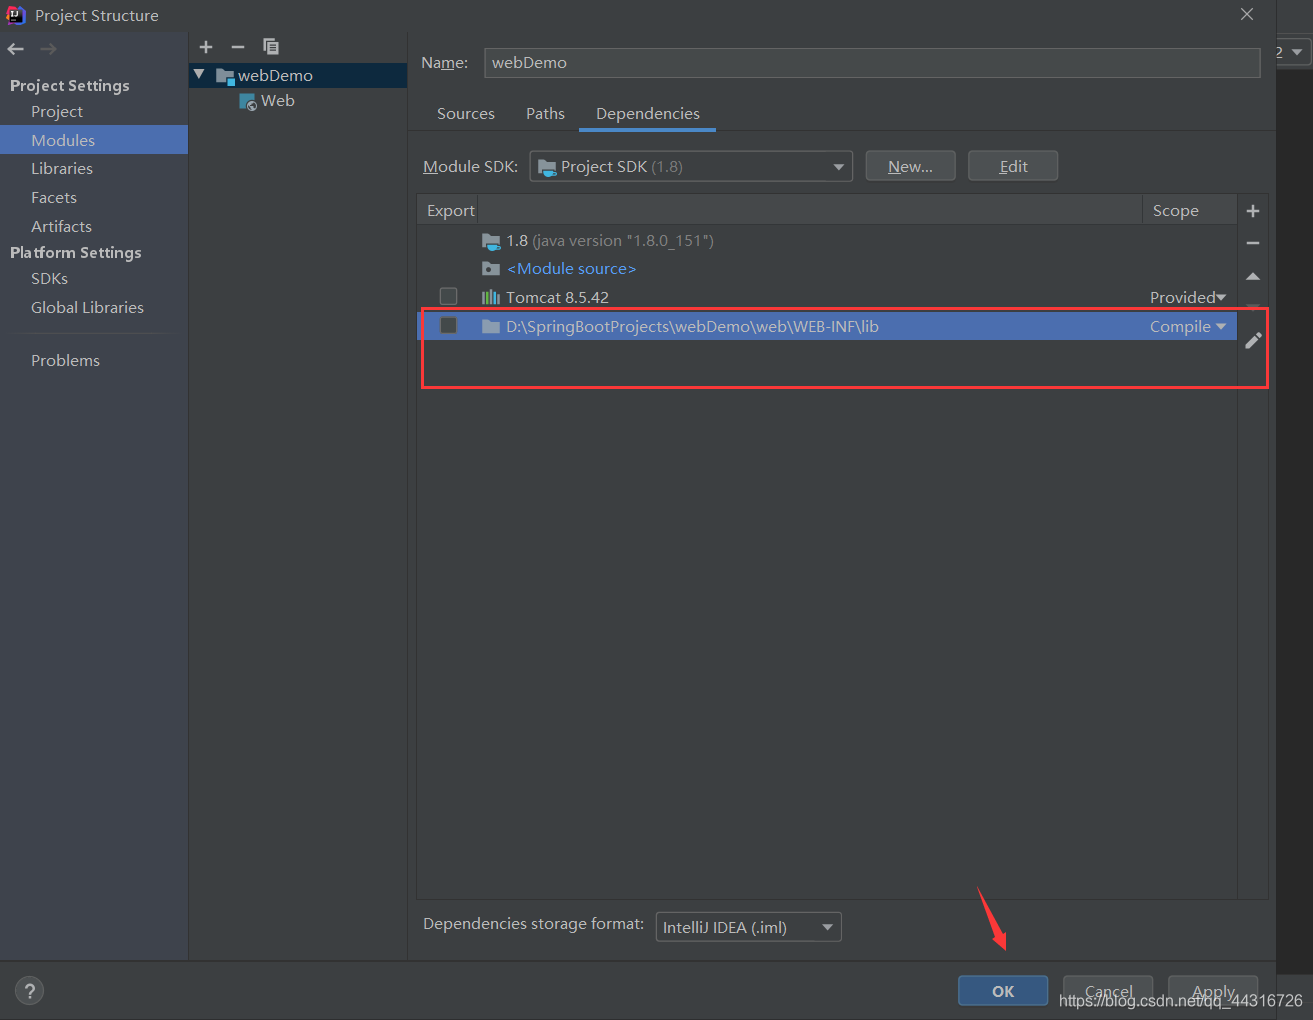This screenshot has width=1313, height=1020.
Task: Open Global Libraries settings
Action: point(87,308)
